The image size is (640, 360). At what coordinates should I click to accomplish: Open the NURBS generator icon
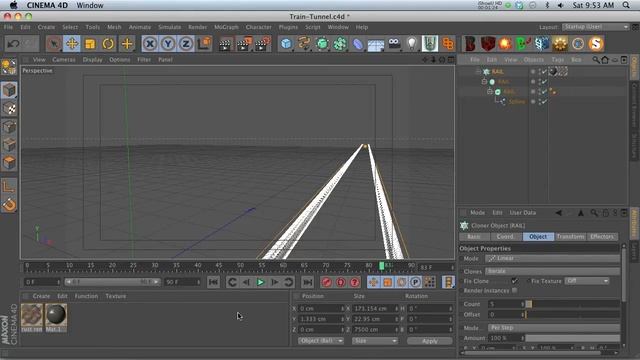click(x=322, y=44)
